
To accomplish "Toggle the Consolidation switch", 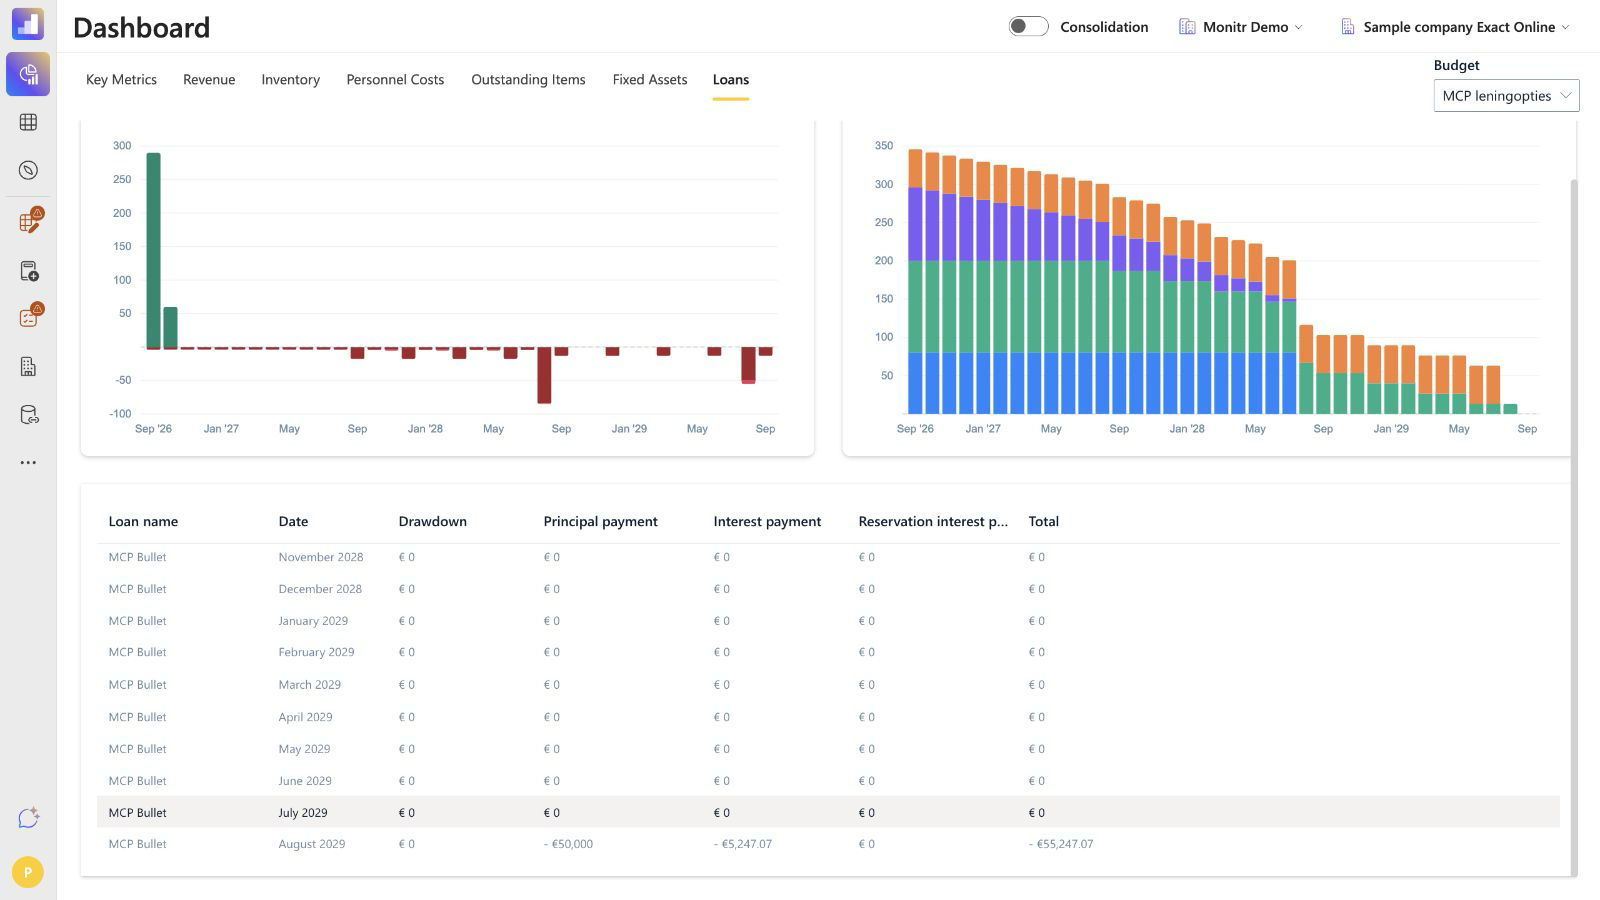I will pos(1028,27).
